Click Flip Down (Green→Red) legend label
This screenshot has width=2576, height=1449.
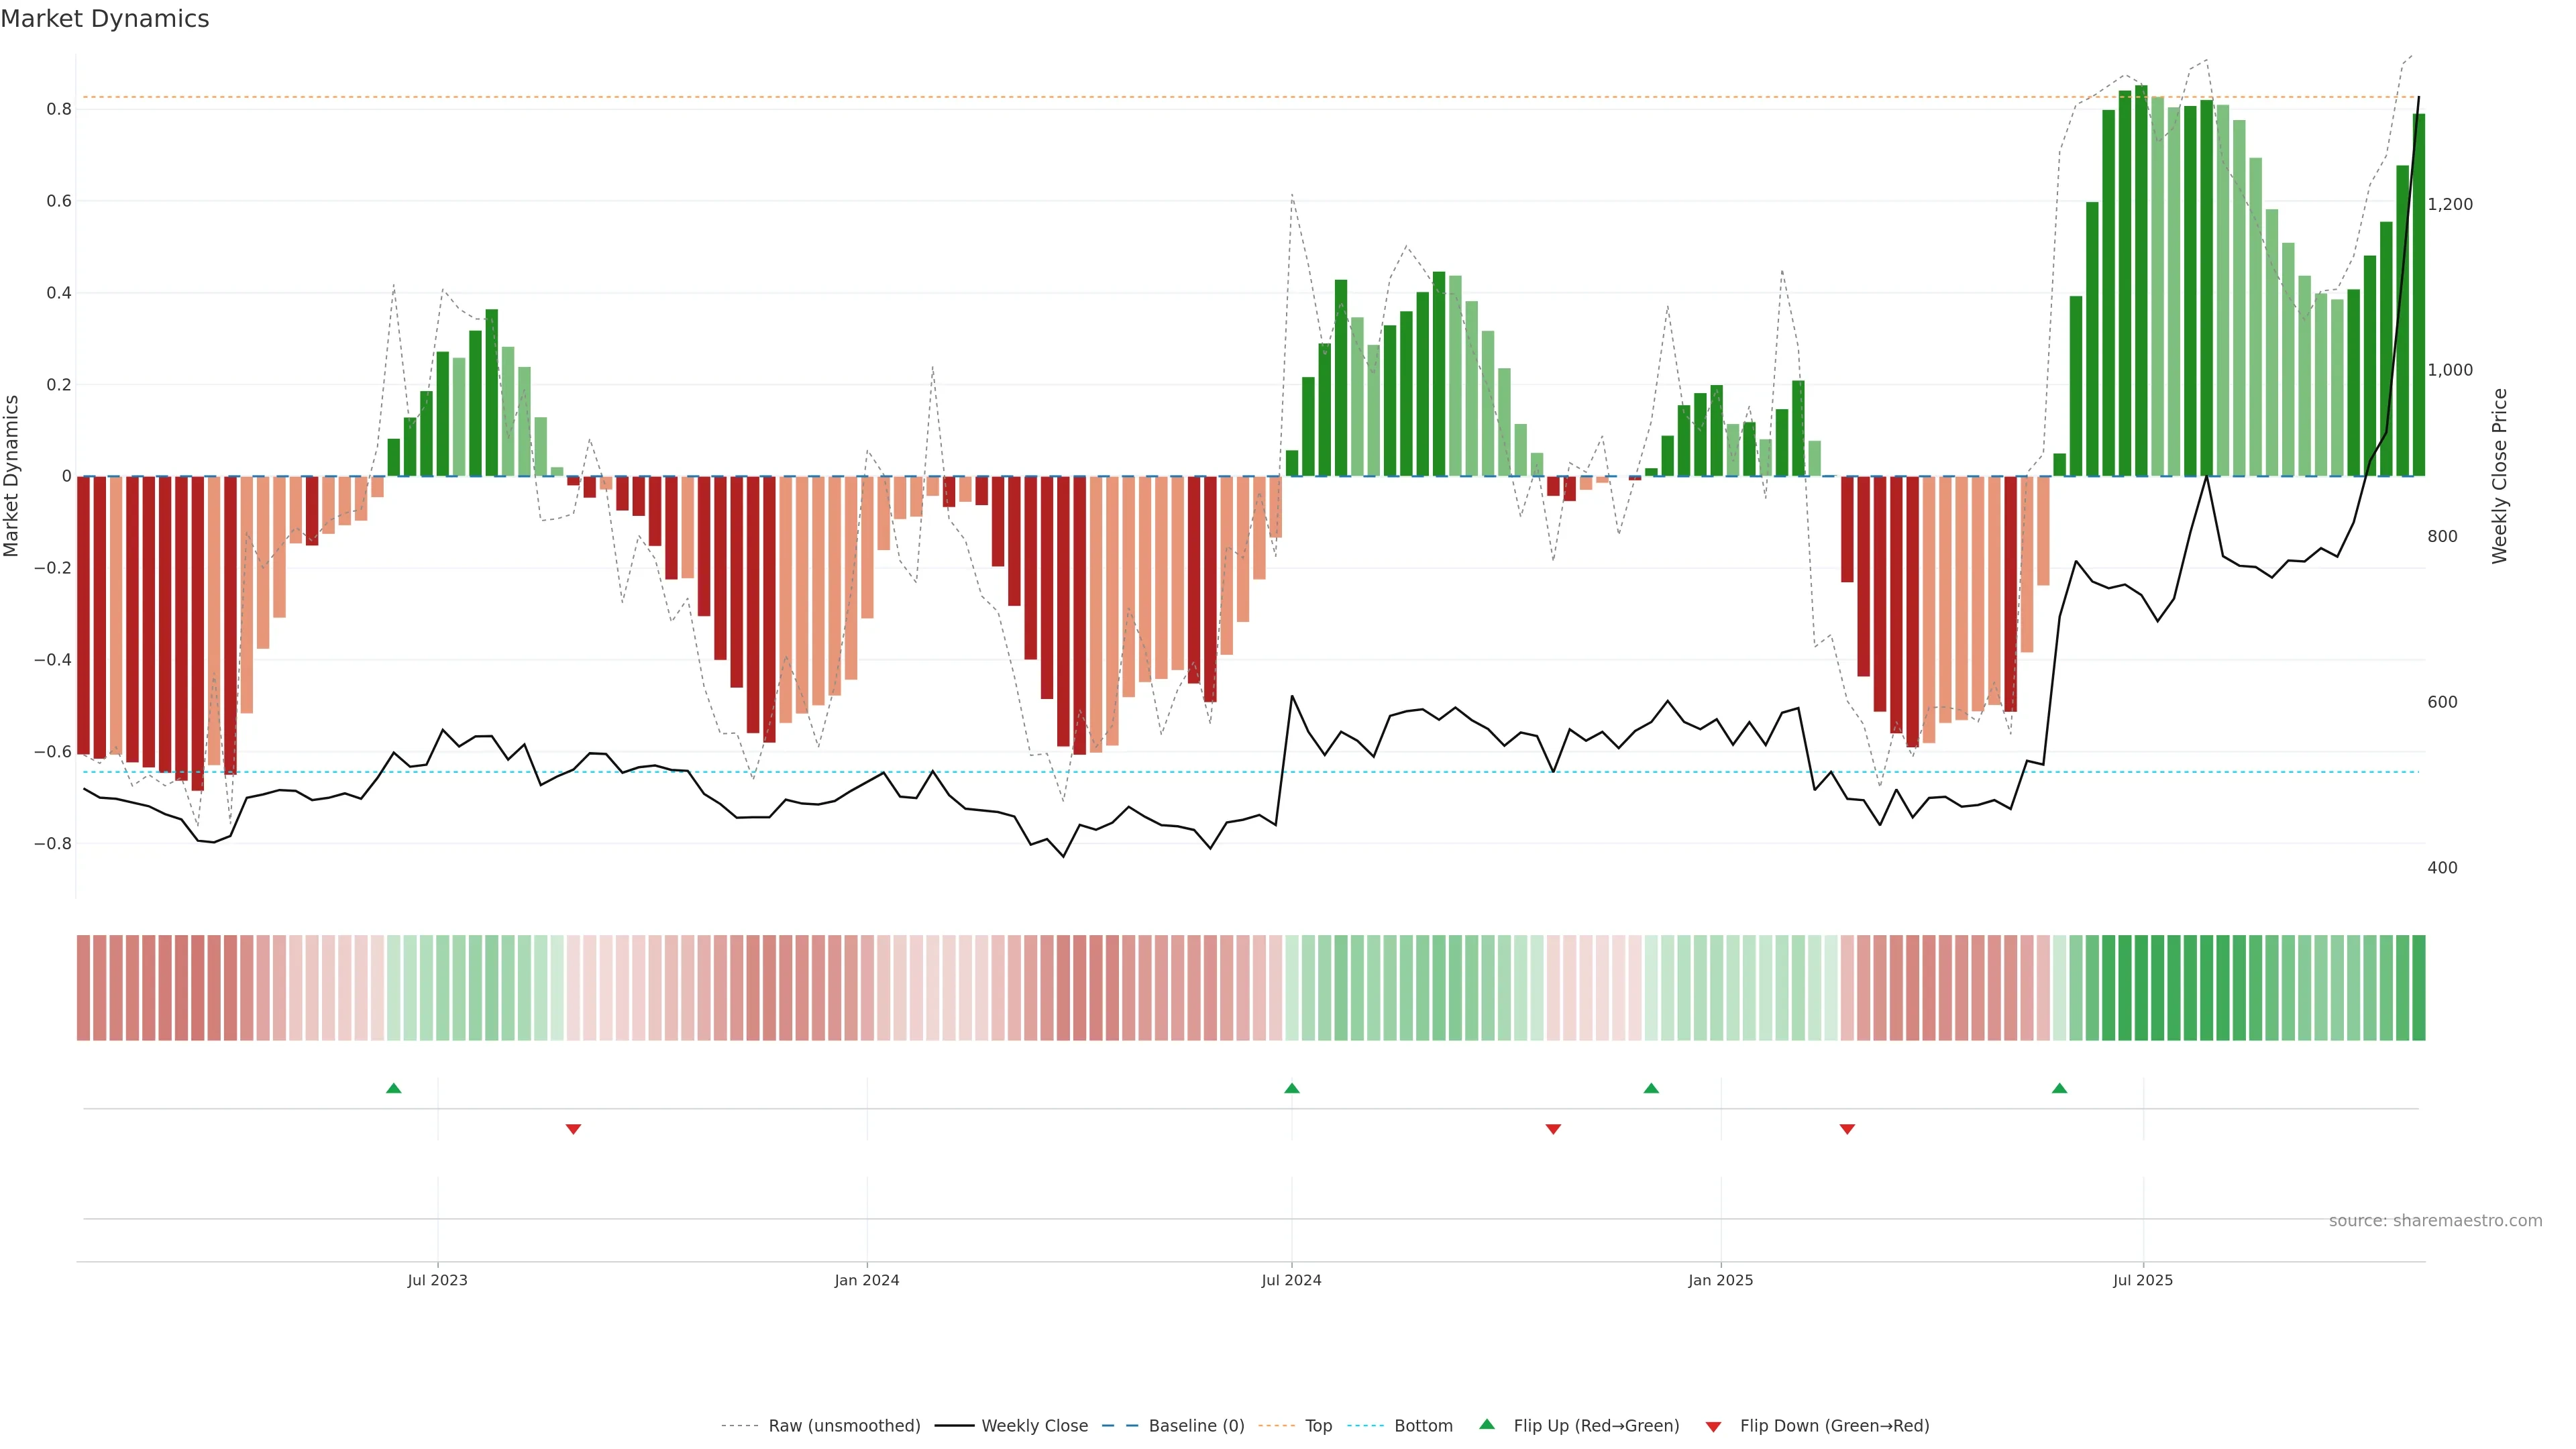[1834, 1426]
